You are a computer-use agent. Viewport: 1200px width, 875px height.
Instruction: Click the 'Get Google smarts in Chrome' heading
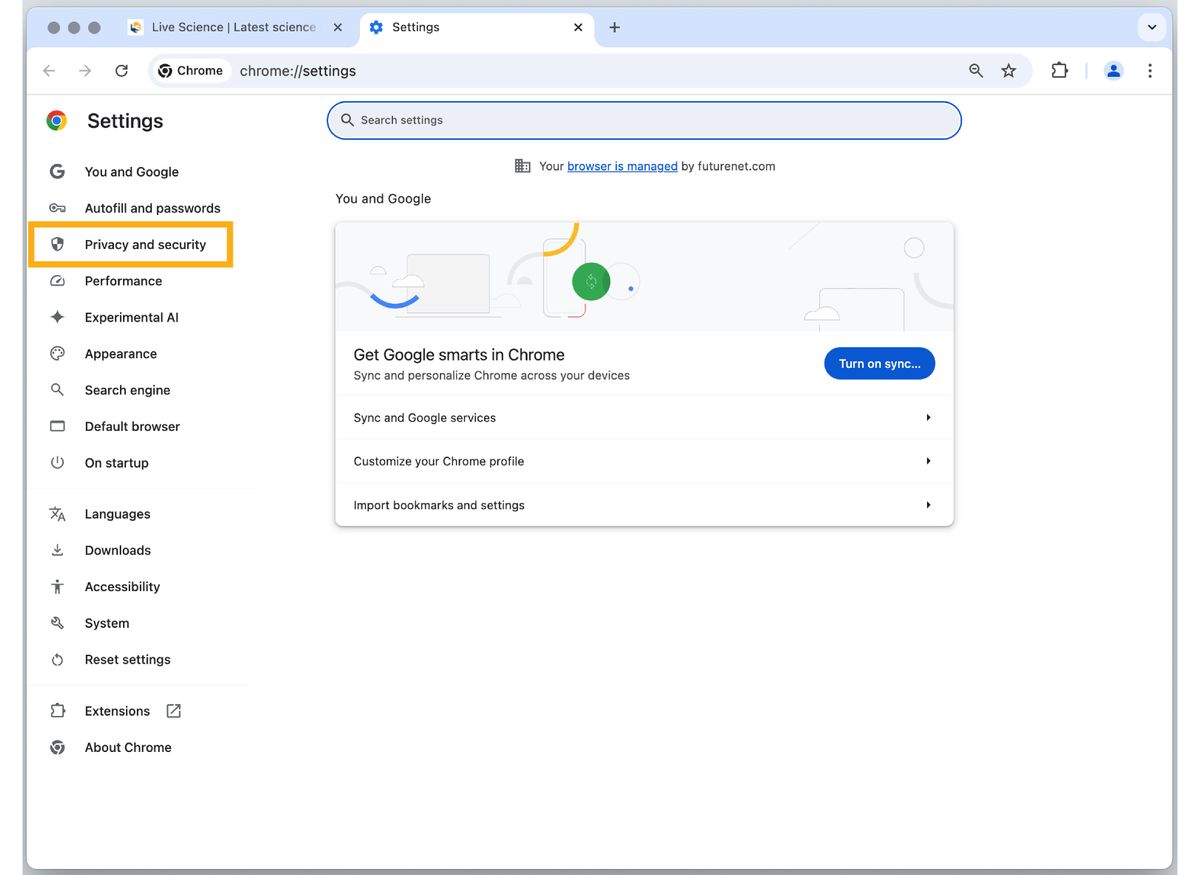click(458, 355)
